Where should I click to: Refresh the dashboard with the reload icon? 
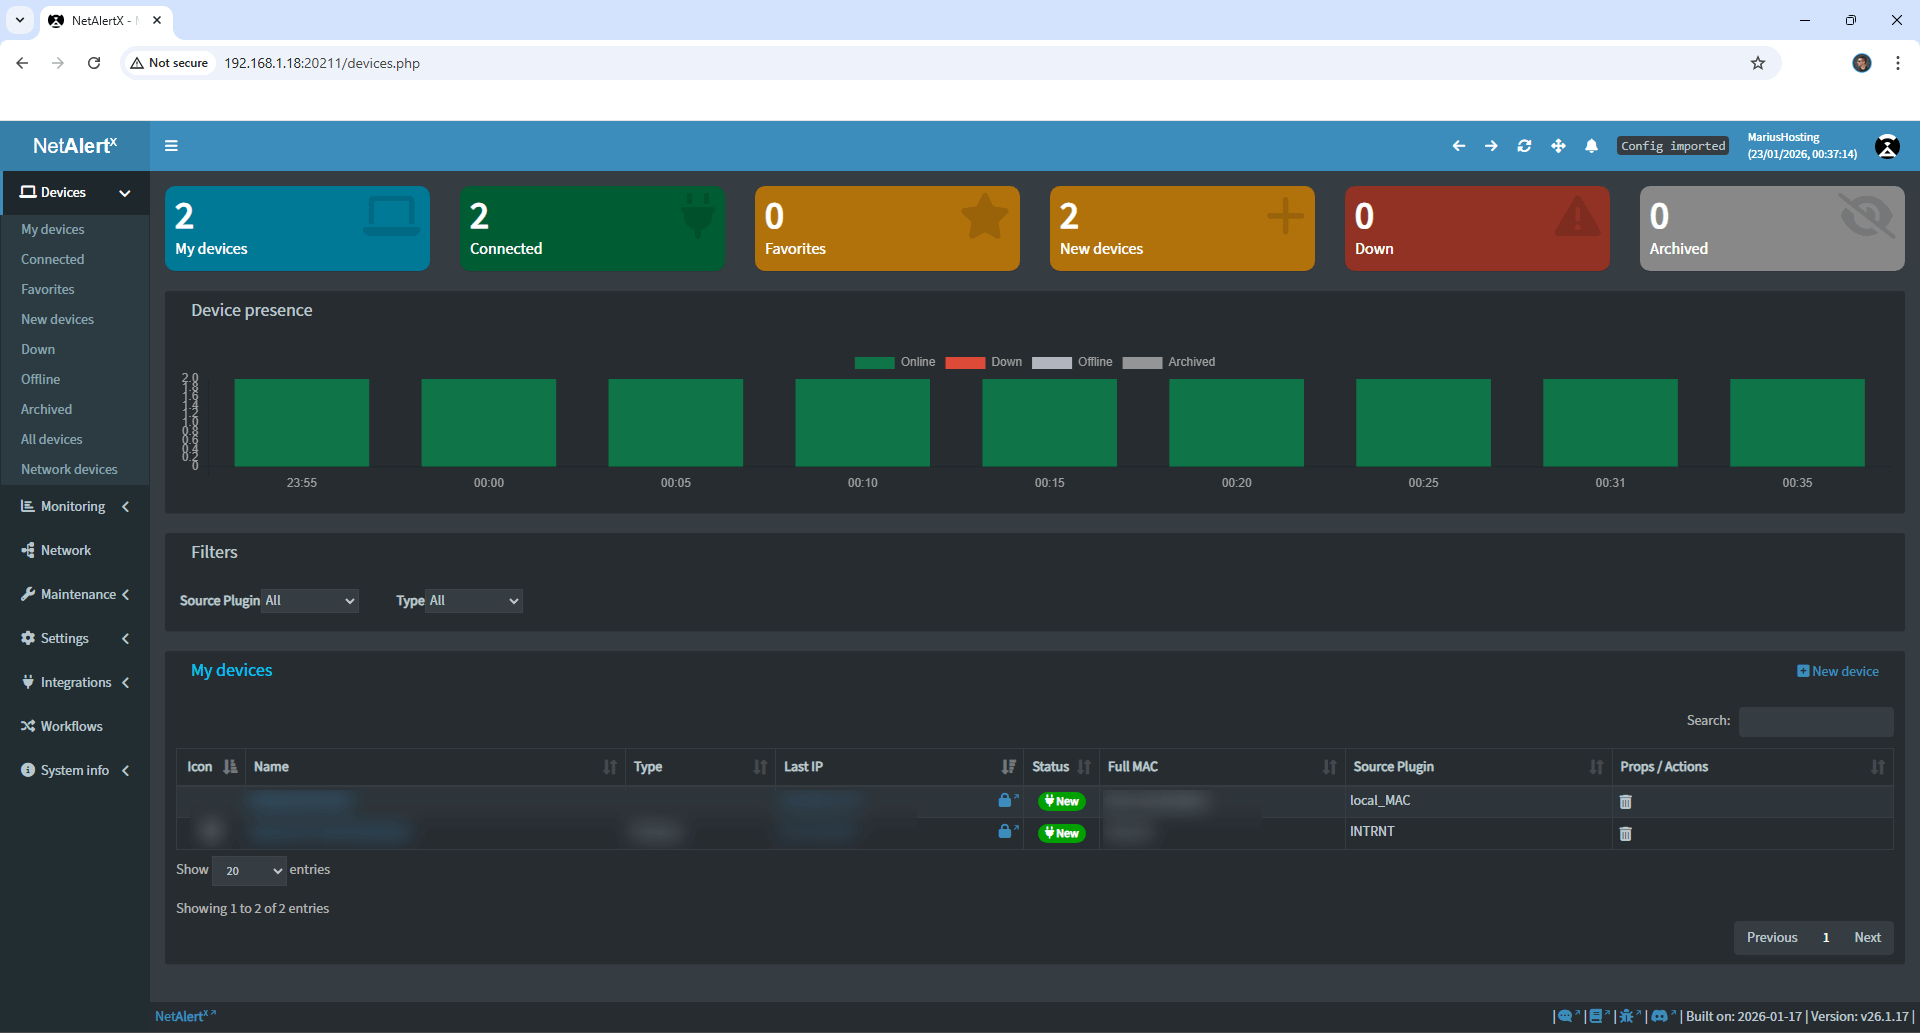1524,146
